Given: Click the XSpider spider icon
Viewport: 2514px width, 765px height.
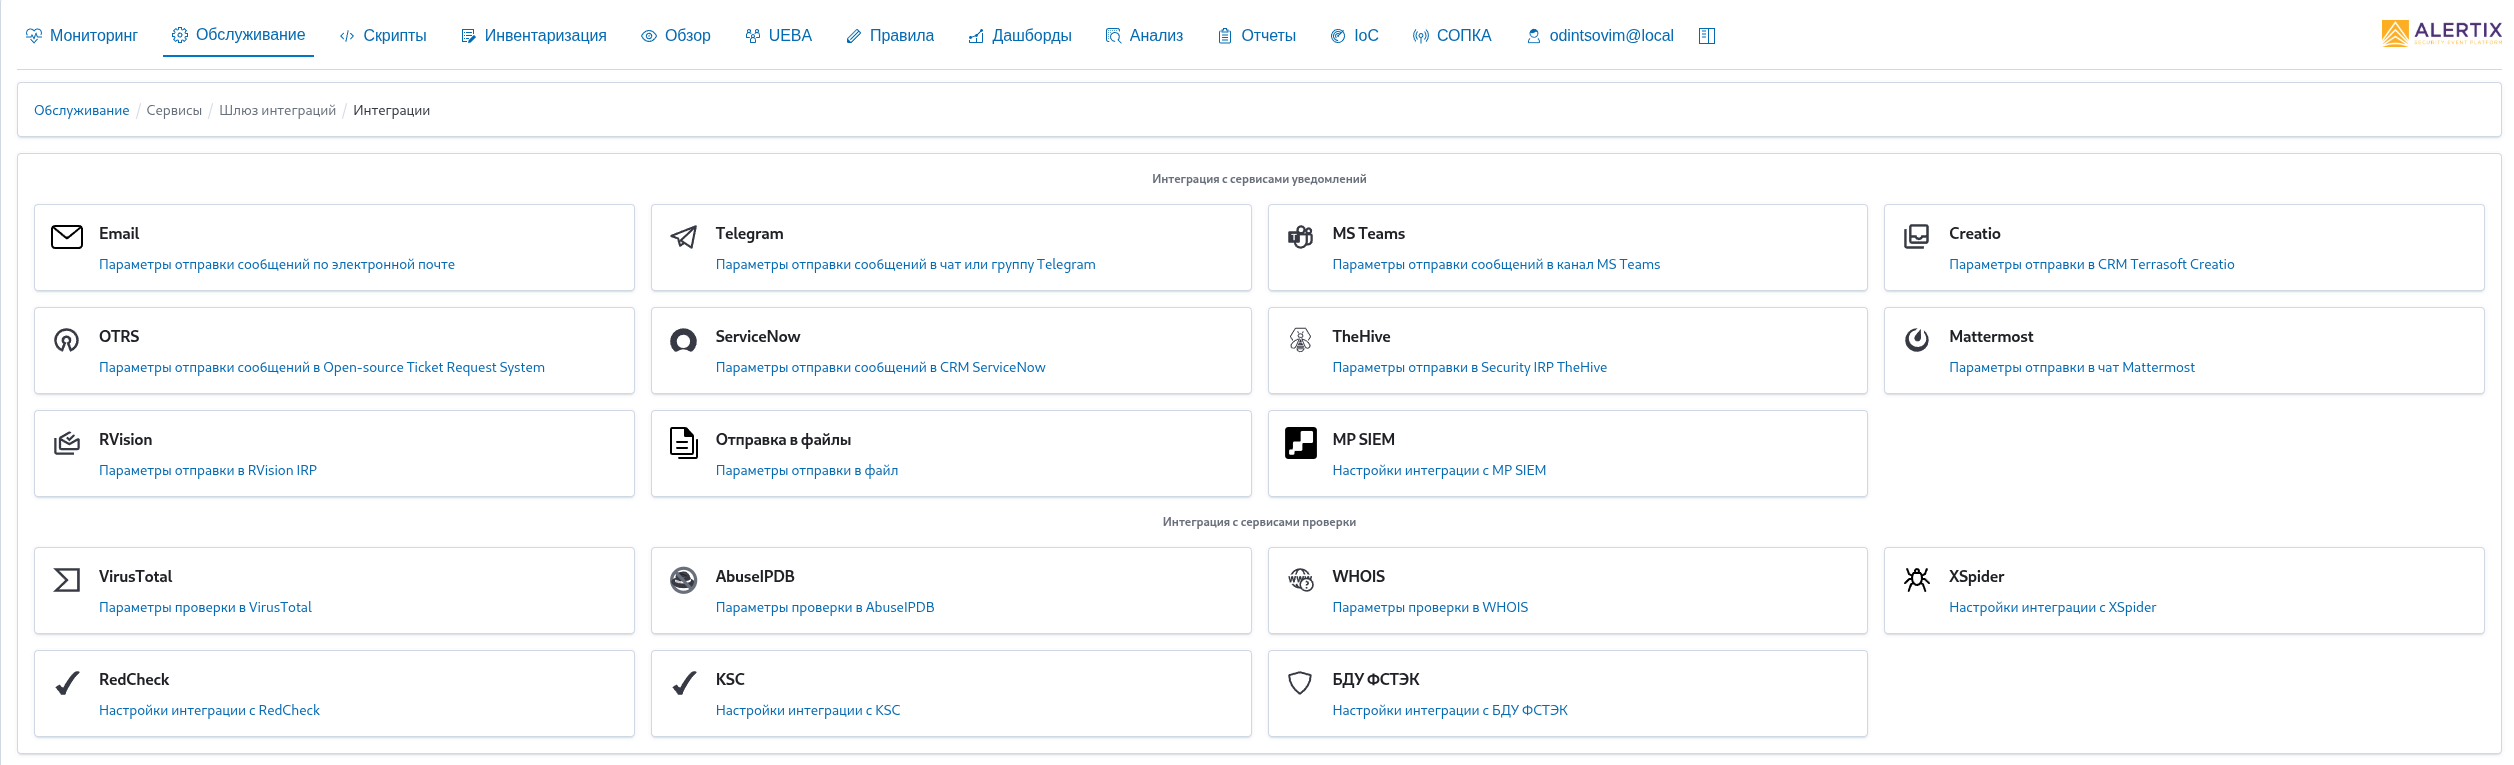Looking at the screenshot, I should coord(1916,579).
